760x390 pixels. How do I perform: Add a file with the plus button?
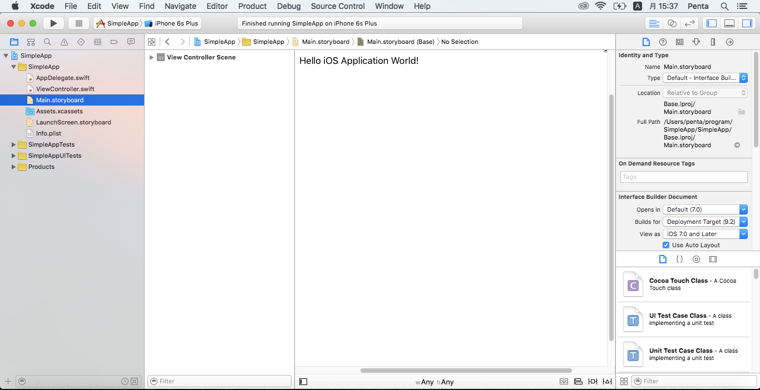pos(8,381)
